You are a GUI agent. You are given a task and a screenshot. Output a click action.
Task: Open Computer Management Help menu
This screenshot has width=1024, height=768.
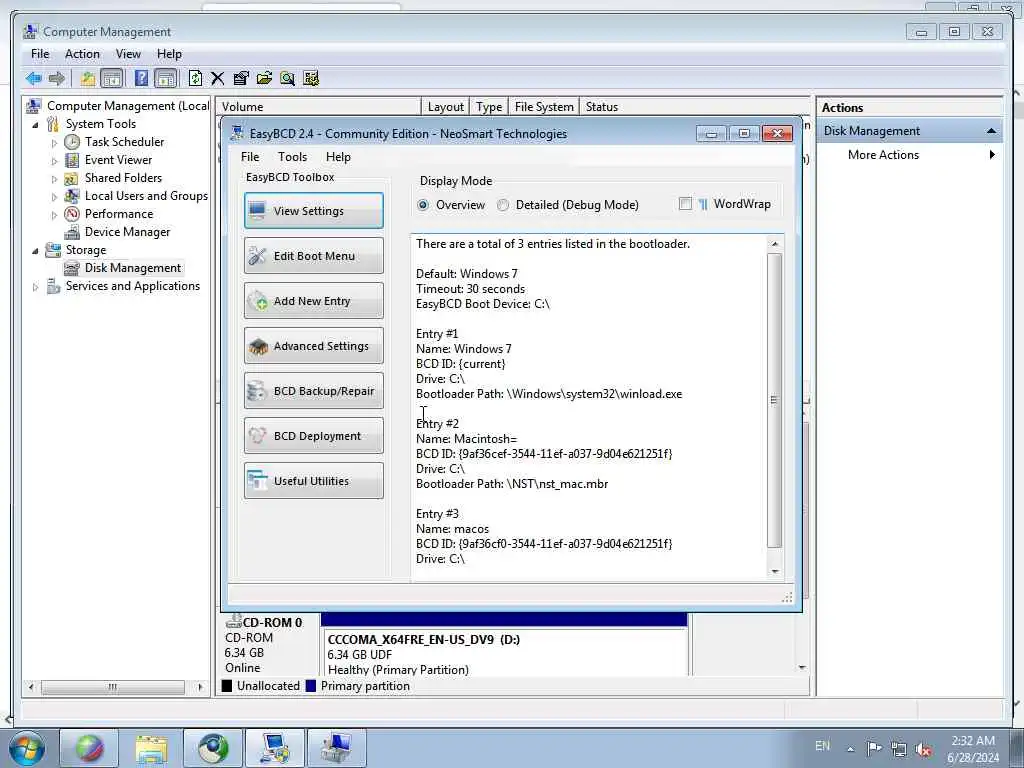coord(169,54)
